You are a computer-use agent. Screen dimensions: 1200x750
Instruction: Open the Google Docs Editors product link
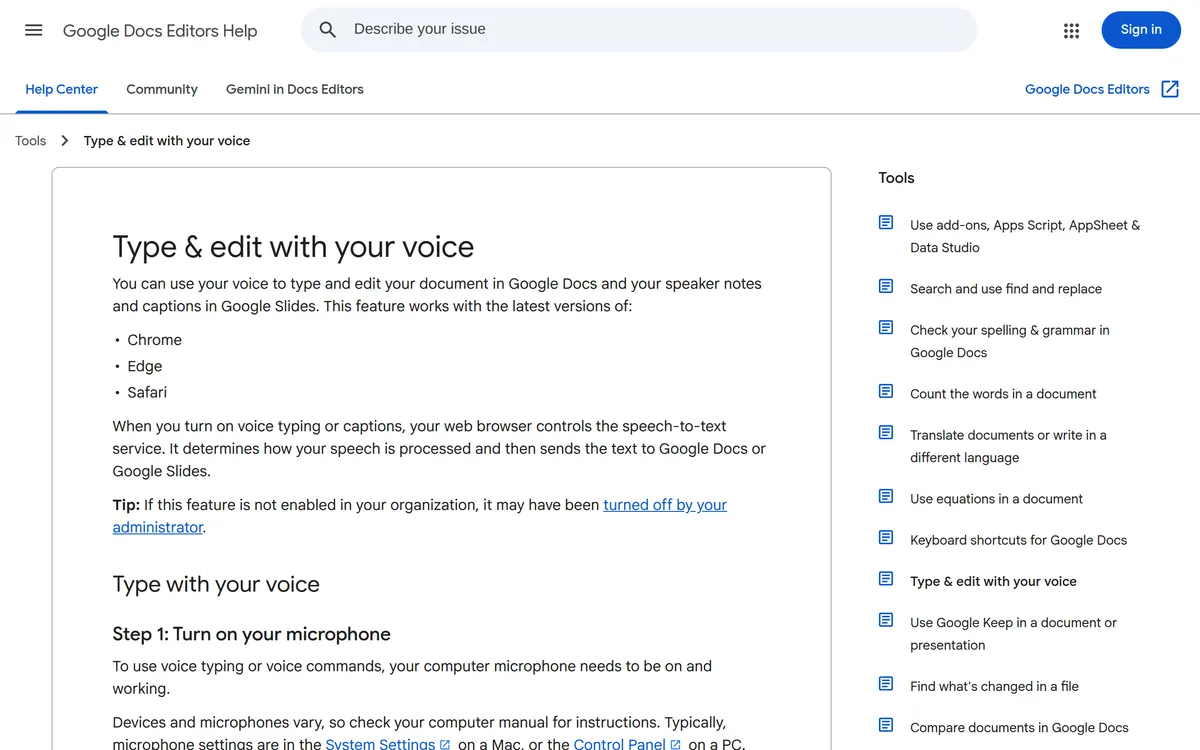click(x=1087, y=89)
